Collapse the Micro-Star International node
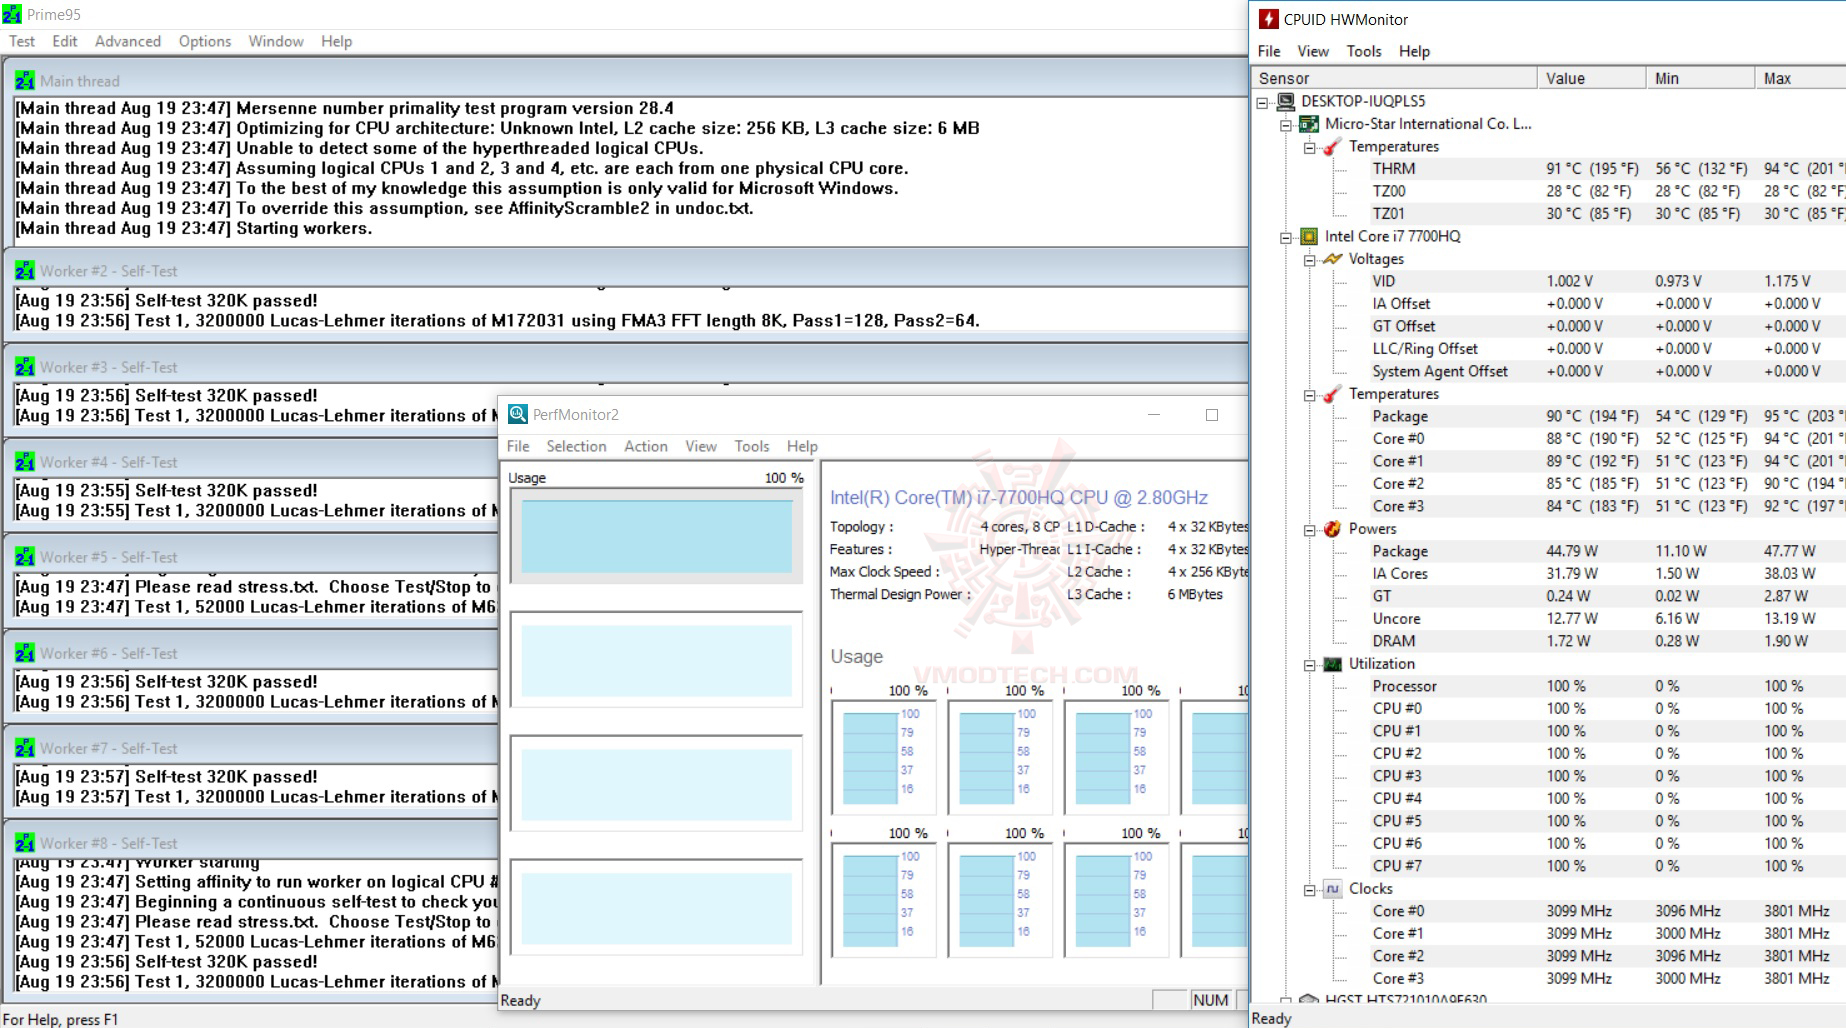The width and height of the screenshot is (1846, 1028). [1286, 125]
